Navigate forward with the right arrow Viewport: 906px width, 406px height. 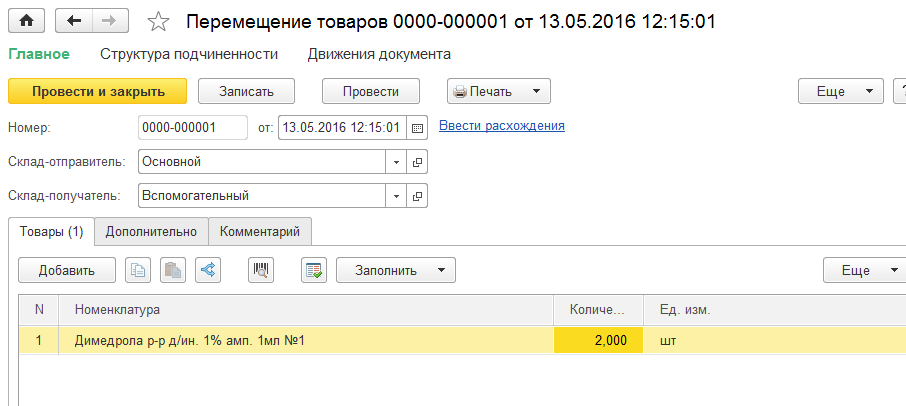tap(110, 21)
